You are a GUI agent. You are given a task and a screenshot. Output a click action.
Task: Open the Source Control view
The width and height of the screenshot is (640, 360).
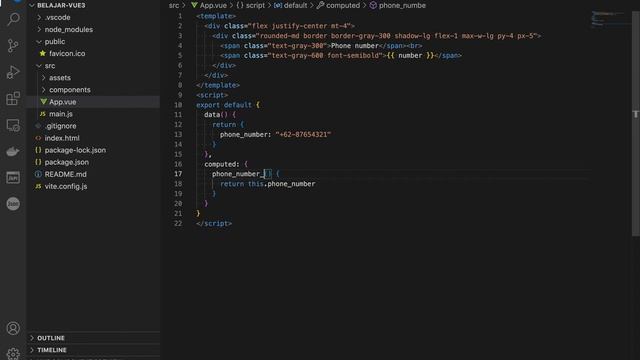coord(13,45)
